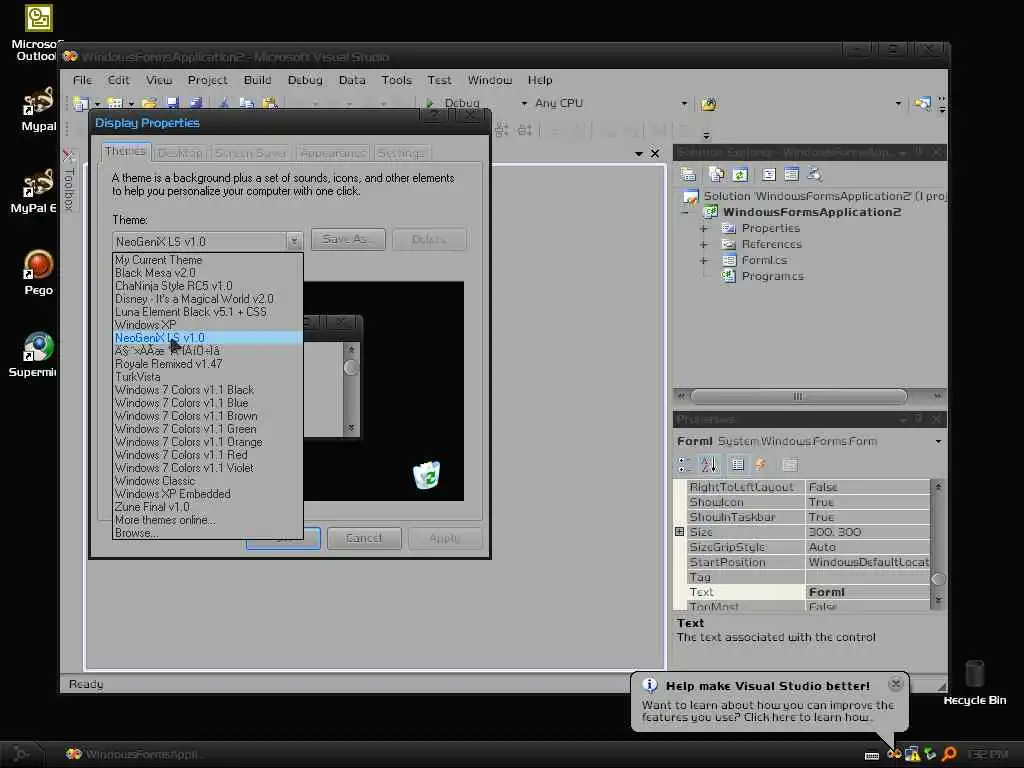
Task: Click the Categorized icon in Properties panel
Action: coord(685,464)
